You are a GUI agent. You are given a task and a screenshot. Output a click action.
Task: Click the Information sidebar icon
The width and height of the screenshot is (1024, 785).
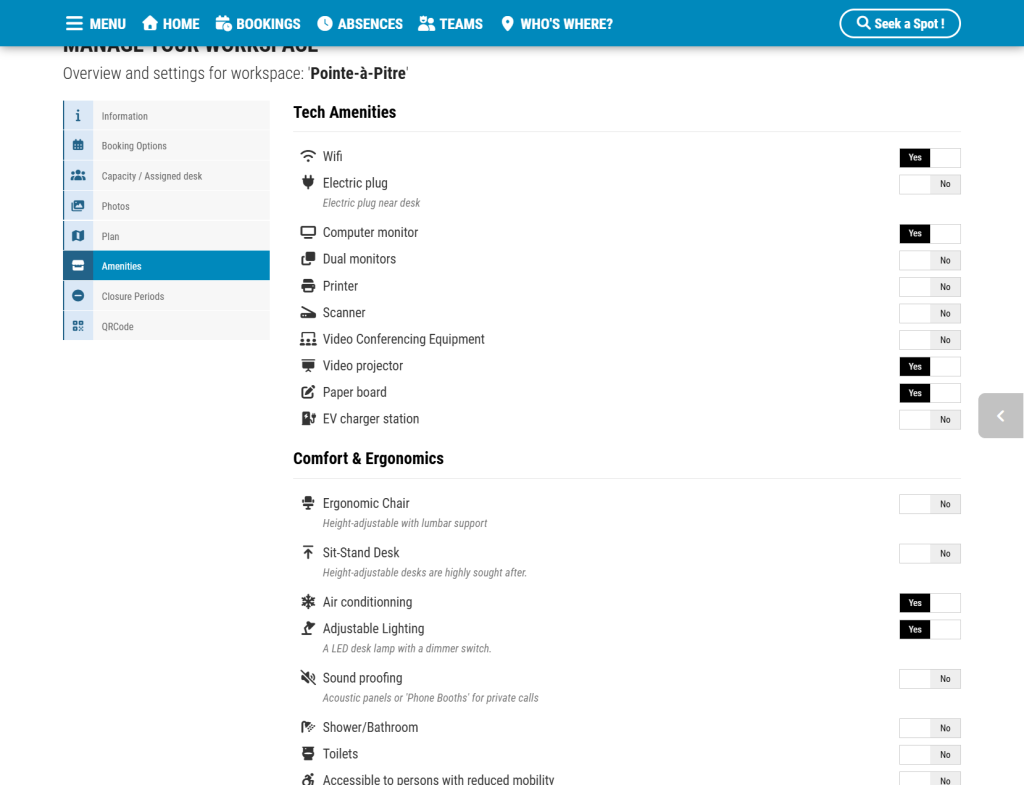(x=78, y=116)
